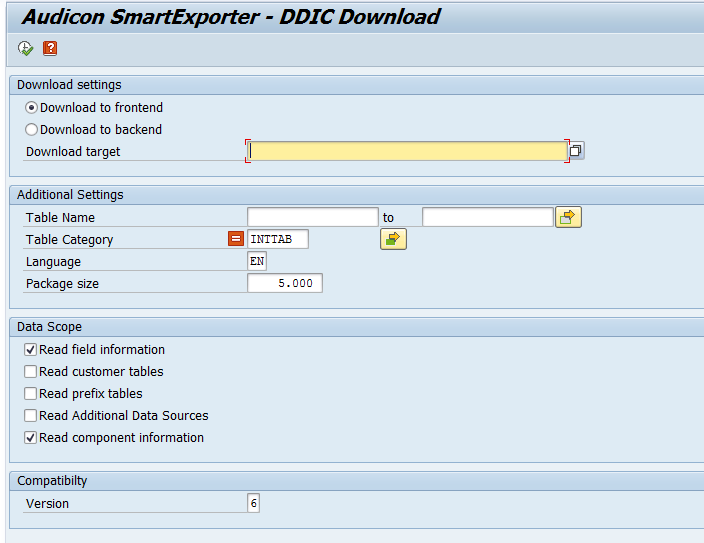This screenshot has width=704, height=543.
Task: Click the Package size field 5.000
Action: click(285, 283)
